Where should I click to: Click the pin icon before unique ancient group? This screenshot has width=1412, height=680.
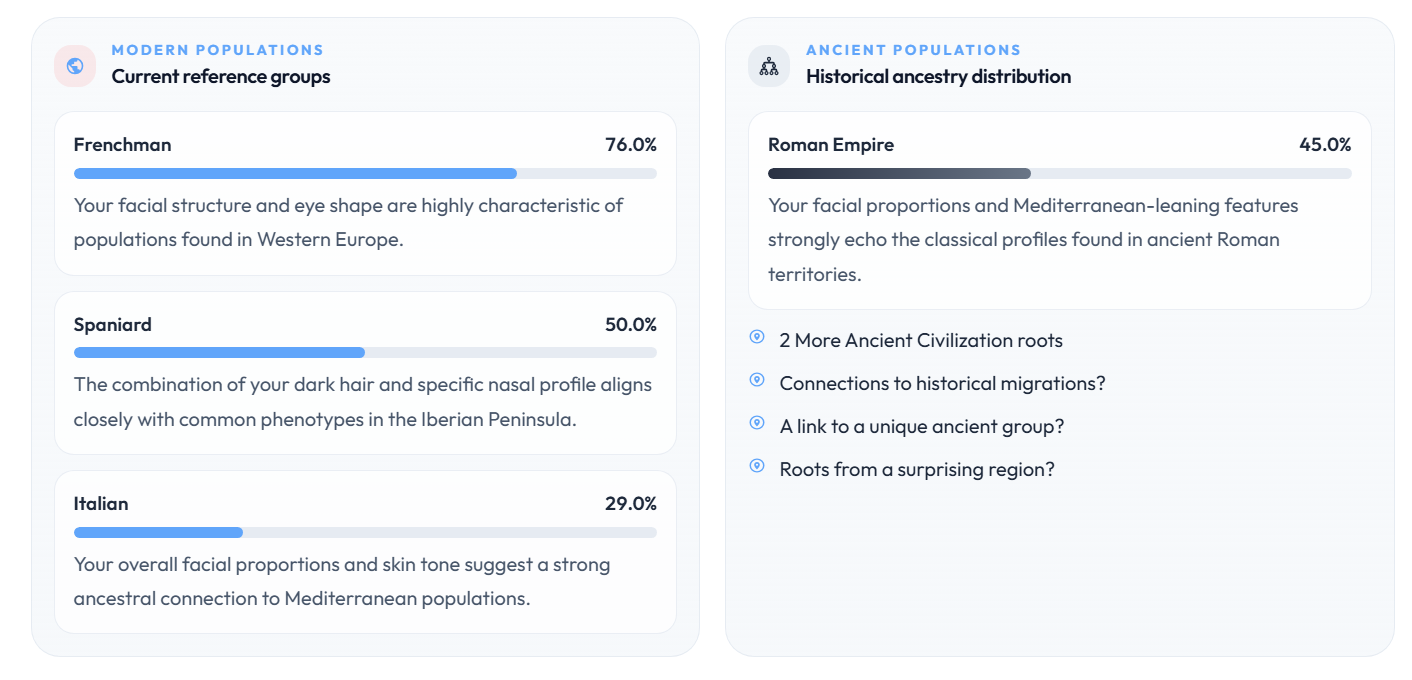pos(757,423)
